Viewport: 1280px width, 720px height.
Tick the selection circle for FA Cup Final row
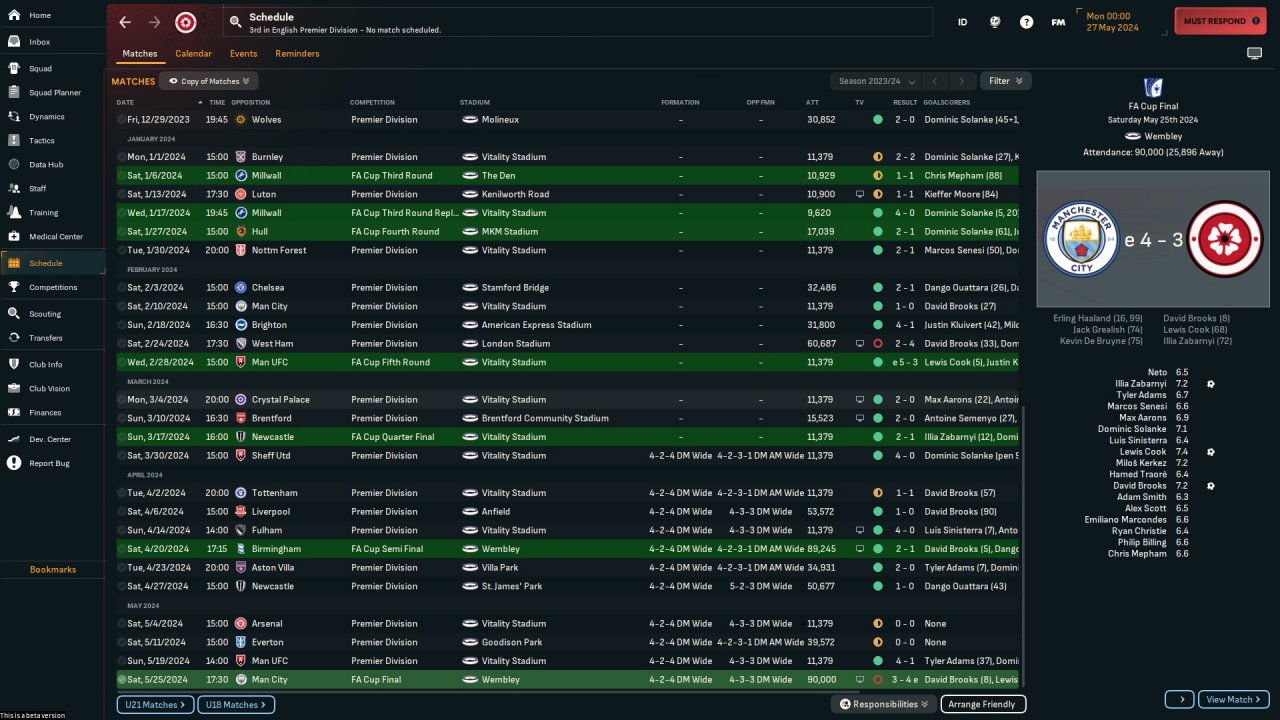click(122, 680)
